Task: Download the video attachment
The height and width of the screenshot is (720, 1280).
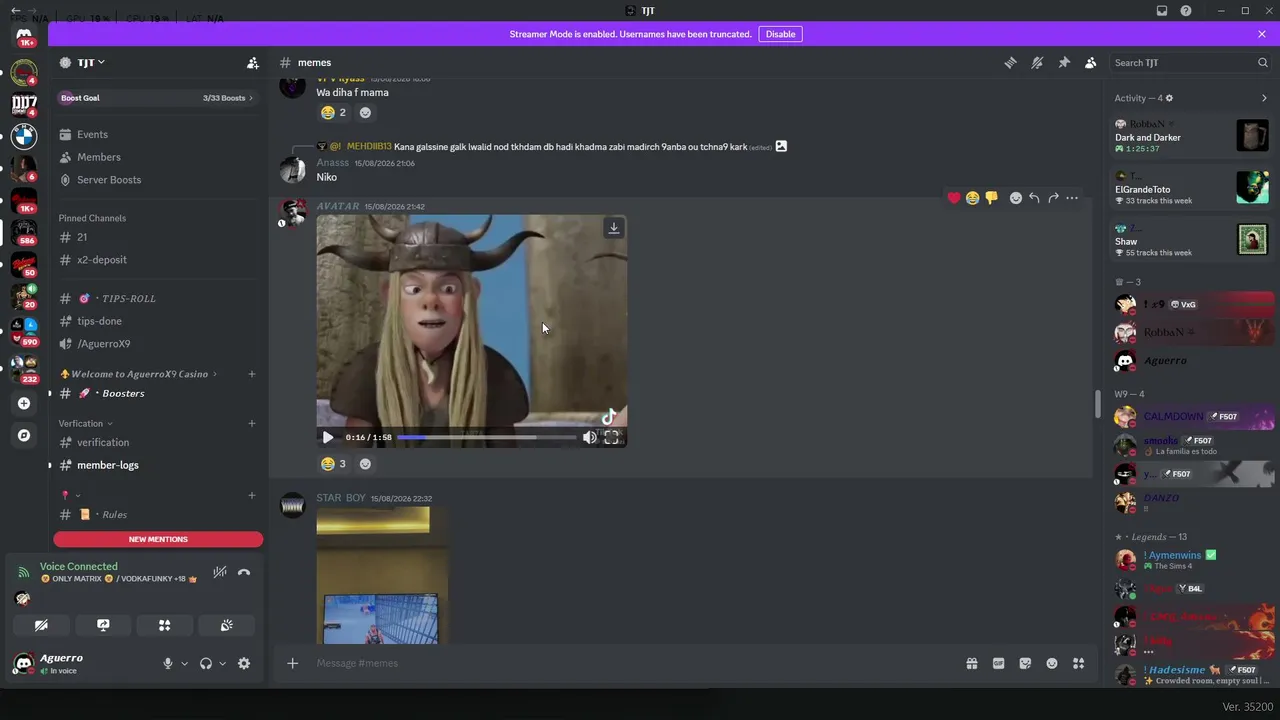Action: pyautogui.click(x=614, y=228)
